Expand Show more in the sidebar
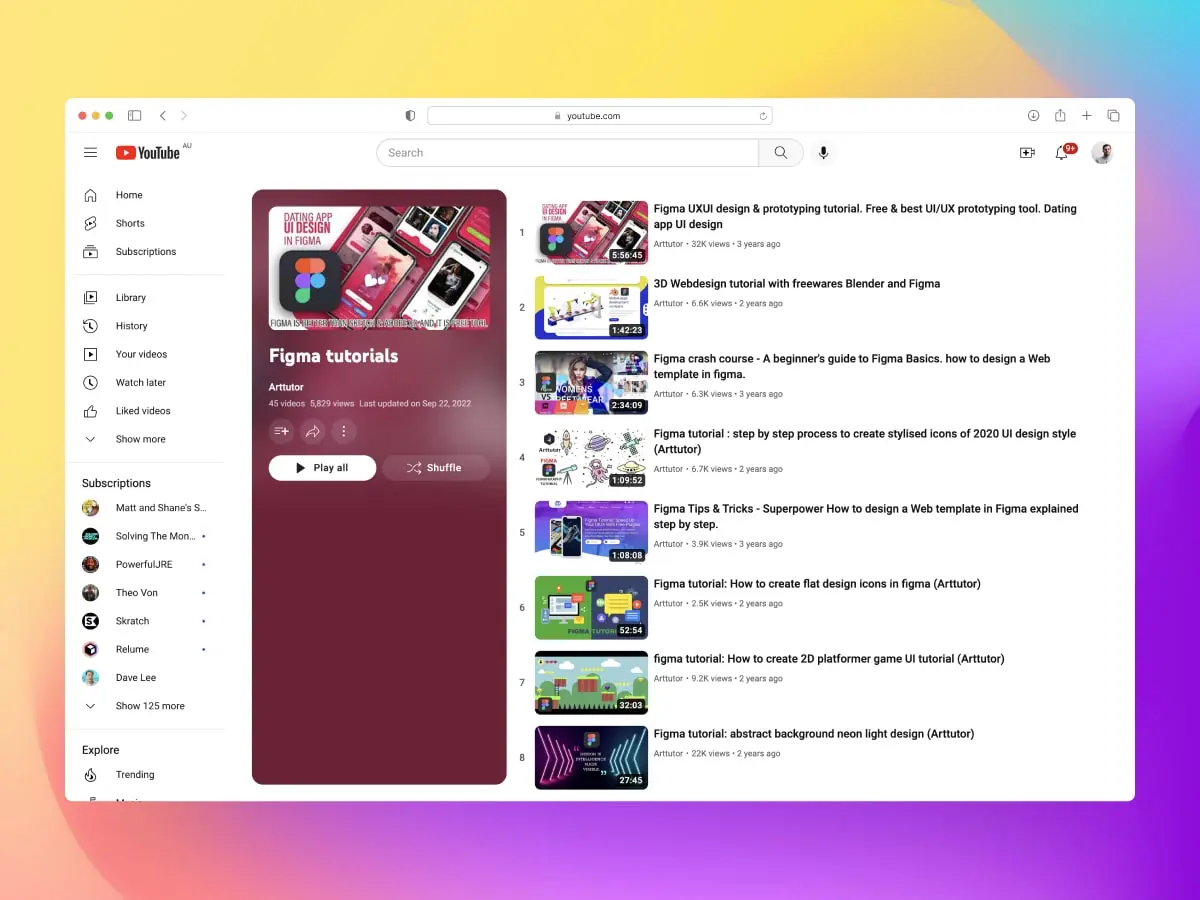The width and height of the screenshot is (1200, 900). click(x=141, y=438)
